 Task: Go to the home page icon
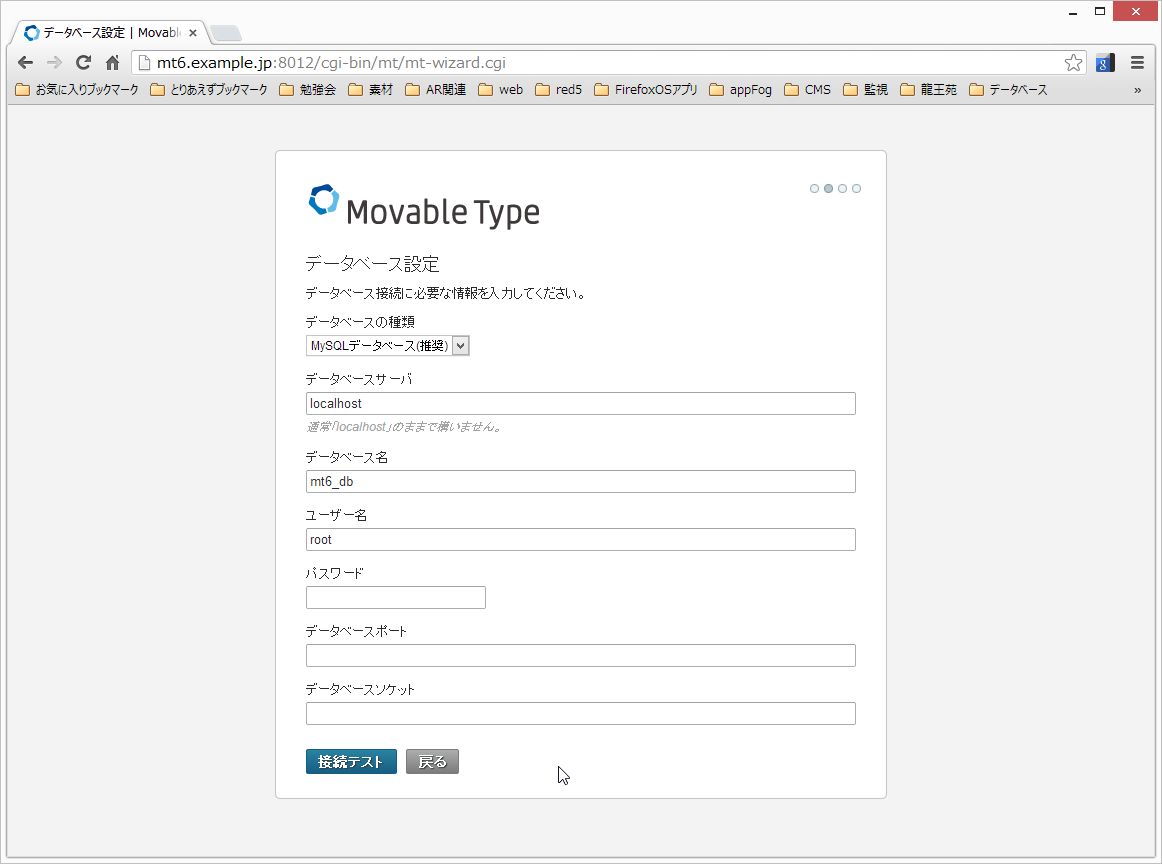click(x=113, y=63)
